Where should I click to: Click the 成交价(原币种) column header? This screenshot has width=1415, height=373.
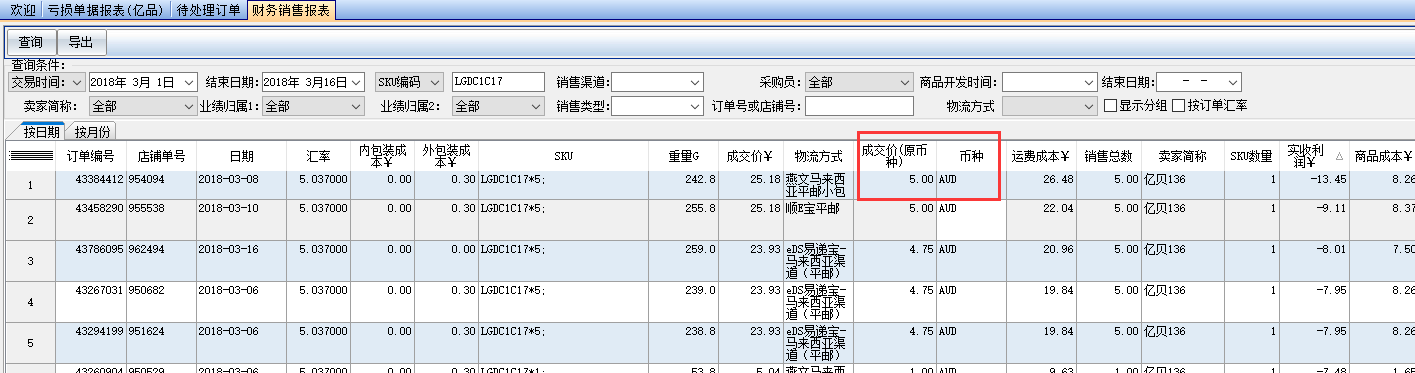(x=896, y=156)
